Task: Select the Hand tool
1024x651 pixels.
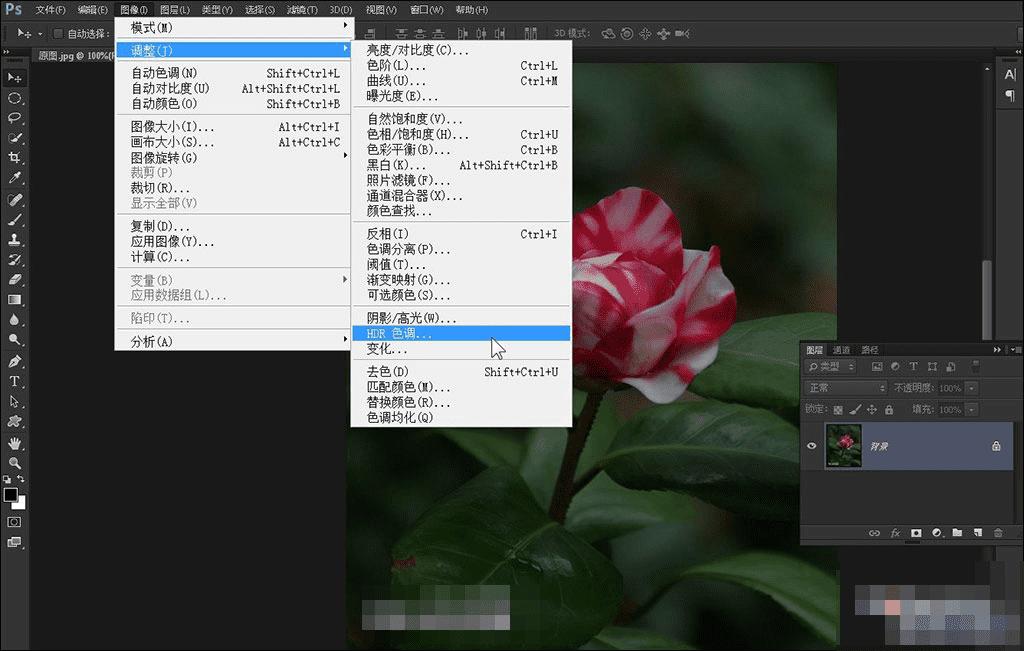Action: [x=15, y=443]
